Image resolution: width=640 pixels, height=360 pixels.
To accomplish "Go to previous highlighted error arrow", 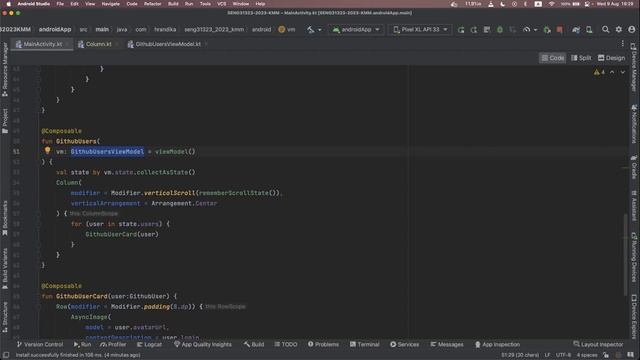I will click(x=612, y=72).
